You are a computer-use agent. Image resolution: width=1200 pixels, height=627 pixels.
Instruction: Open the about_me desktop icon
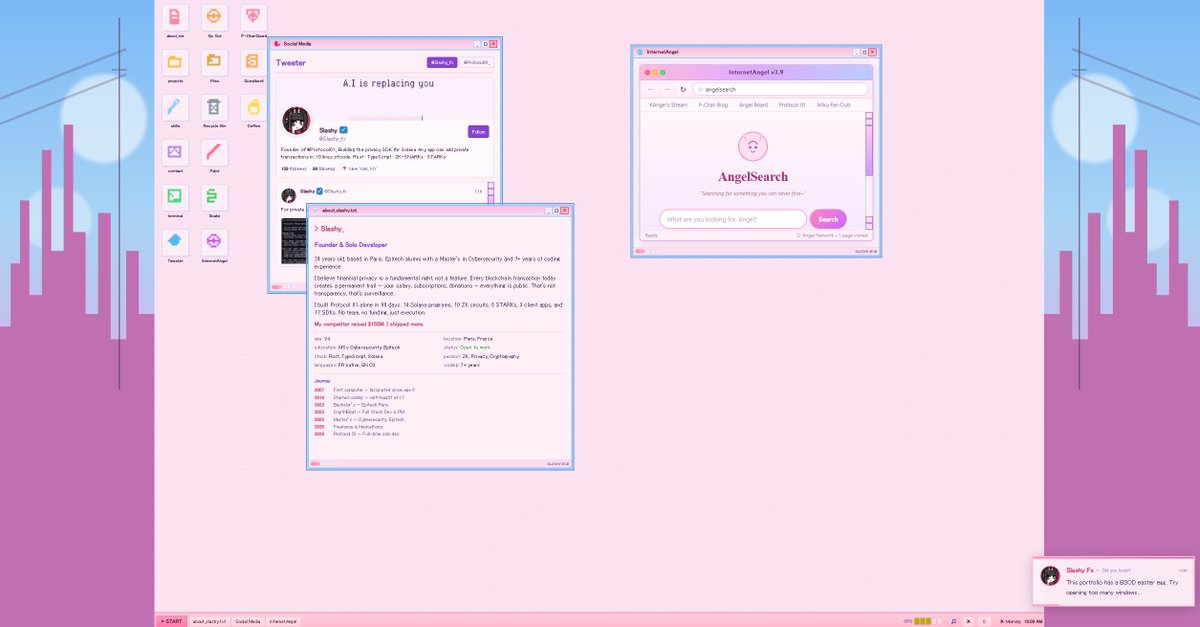175,17
